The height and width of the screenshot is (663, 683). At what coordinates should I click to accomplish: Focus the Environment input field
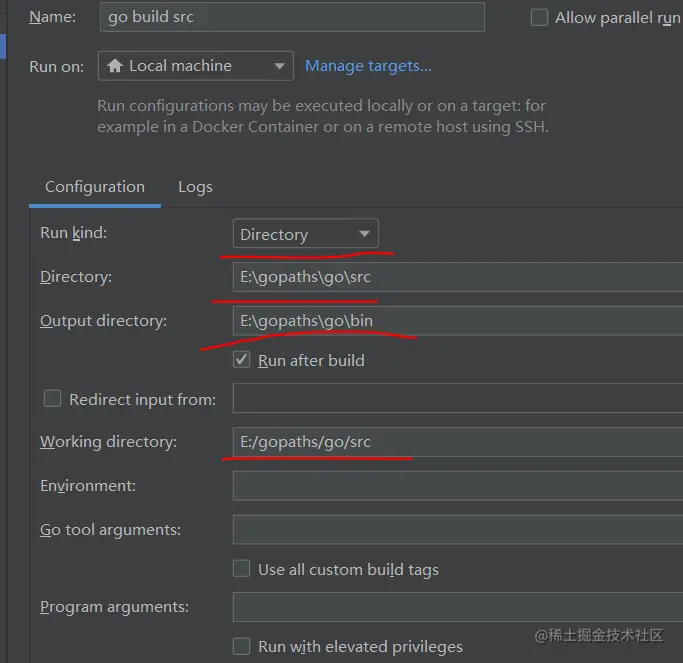click(x=457, y=486)
